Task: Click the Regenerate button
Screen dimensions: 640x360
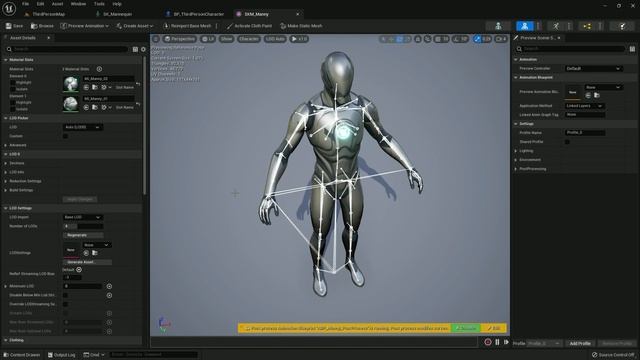Action: 83,235
